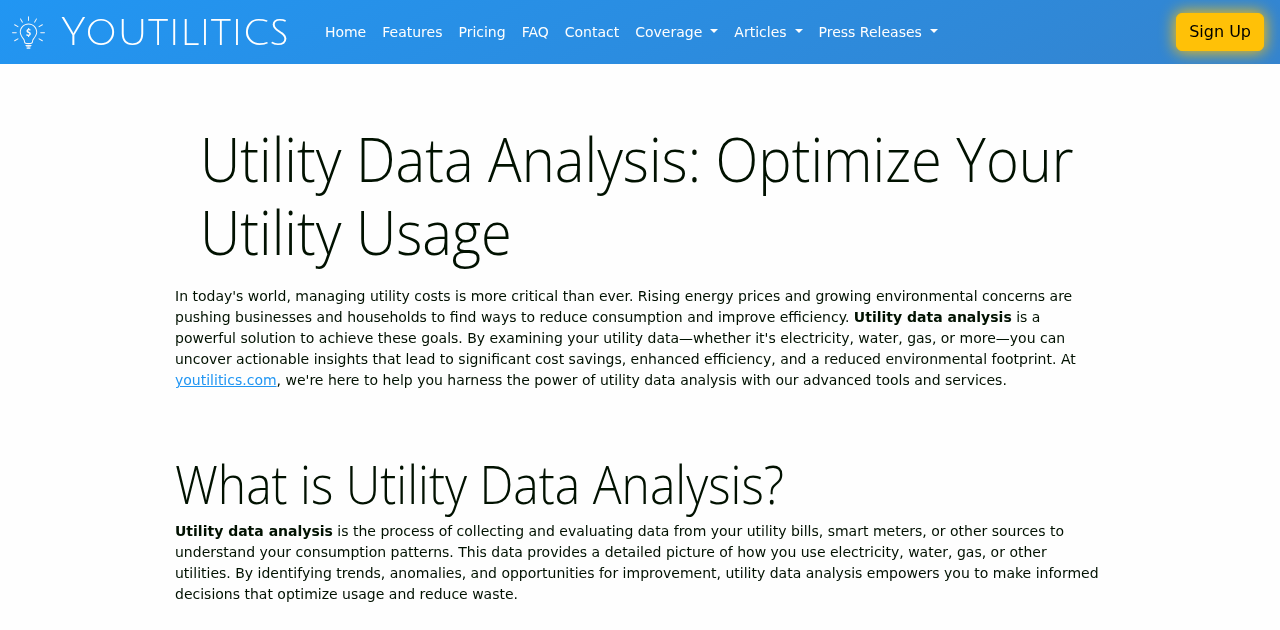The width and height of the screenshot is (1280, 630).
Task: Click the caret arrow next to Coverage
Action: (713, 32)
